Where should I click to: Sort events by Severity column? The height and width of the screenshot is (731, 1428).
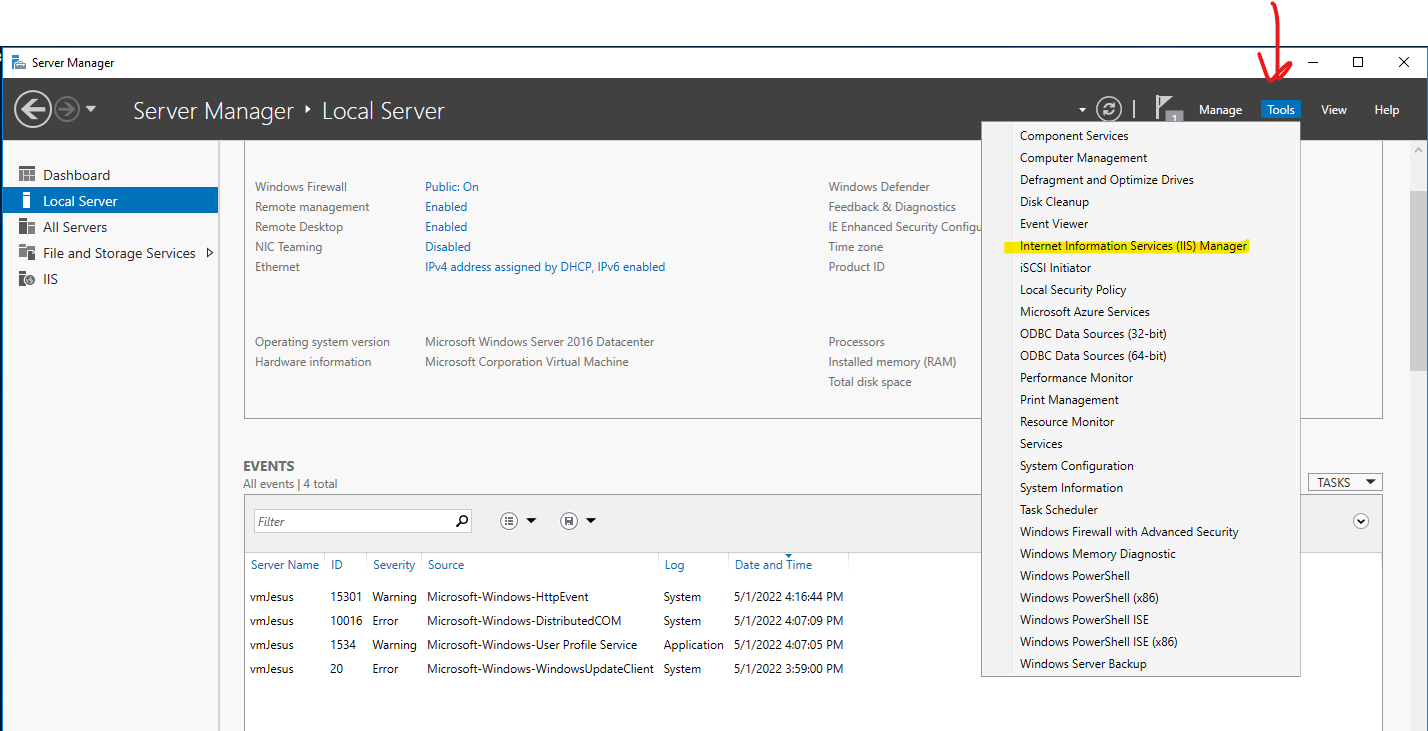[x=394, y=565]
